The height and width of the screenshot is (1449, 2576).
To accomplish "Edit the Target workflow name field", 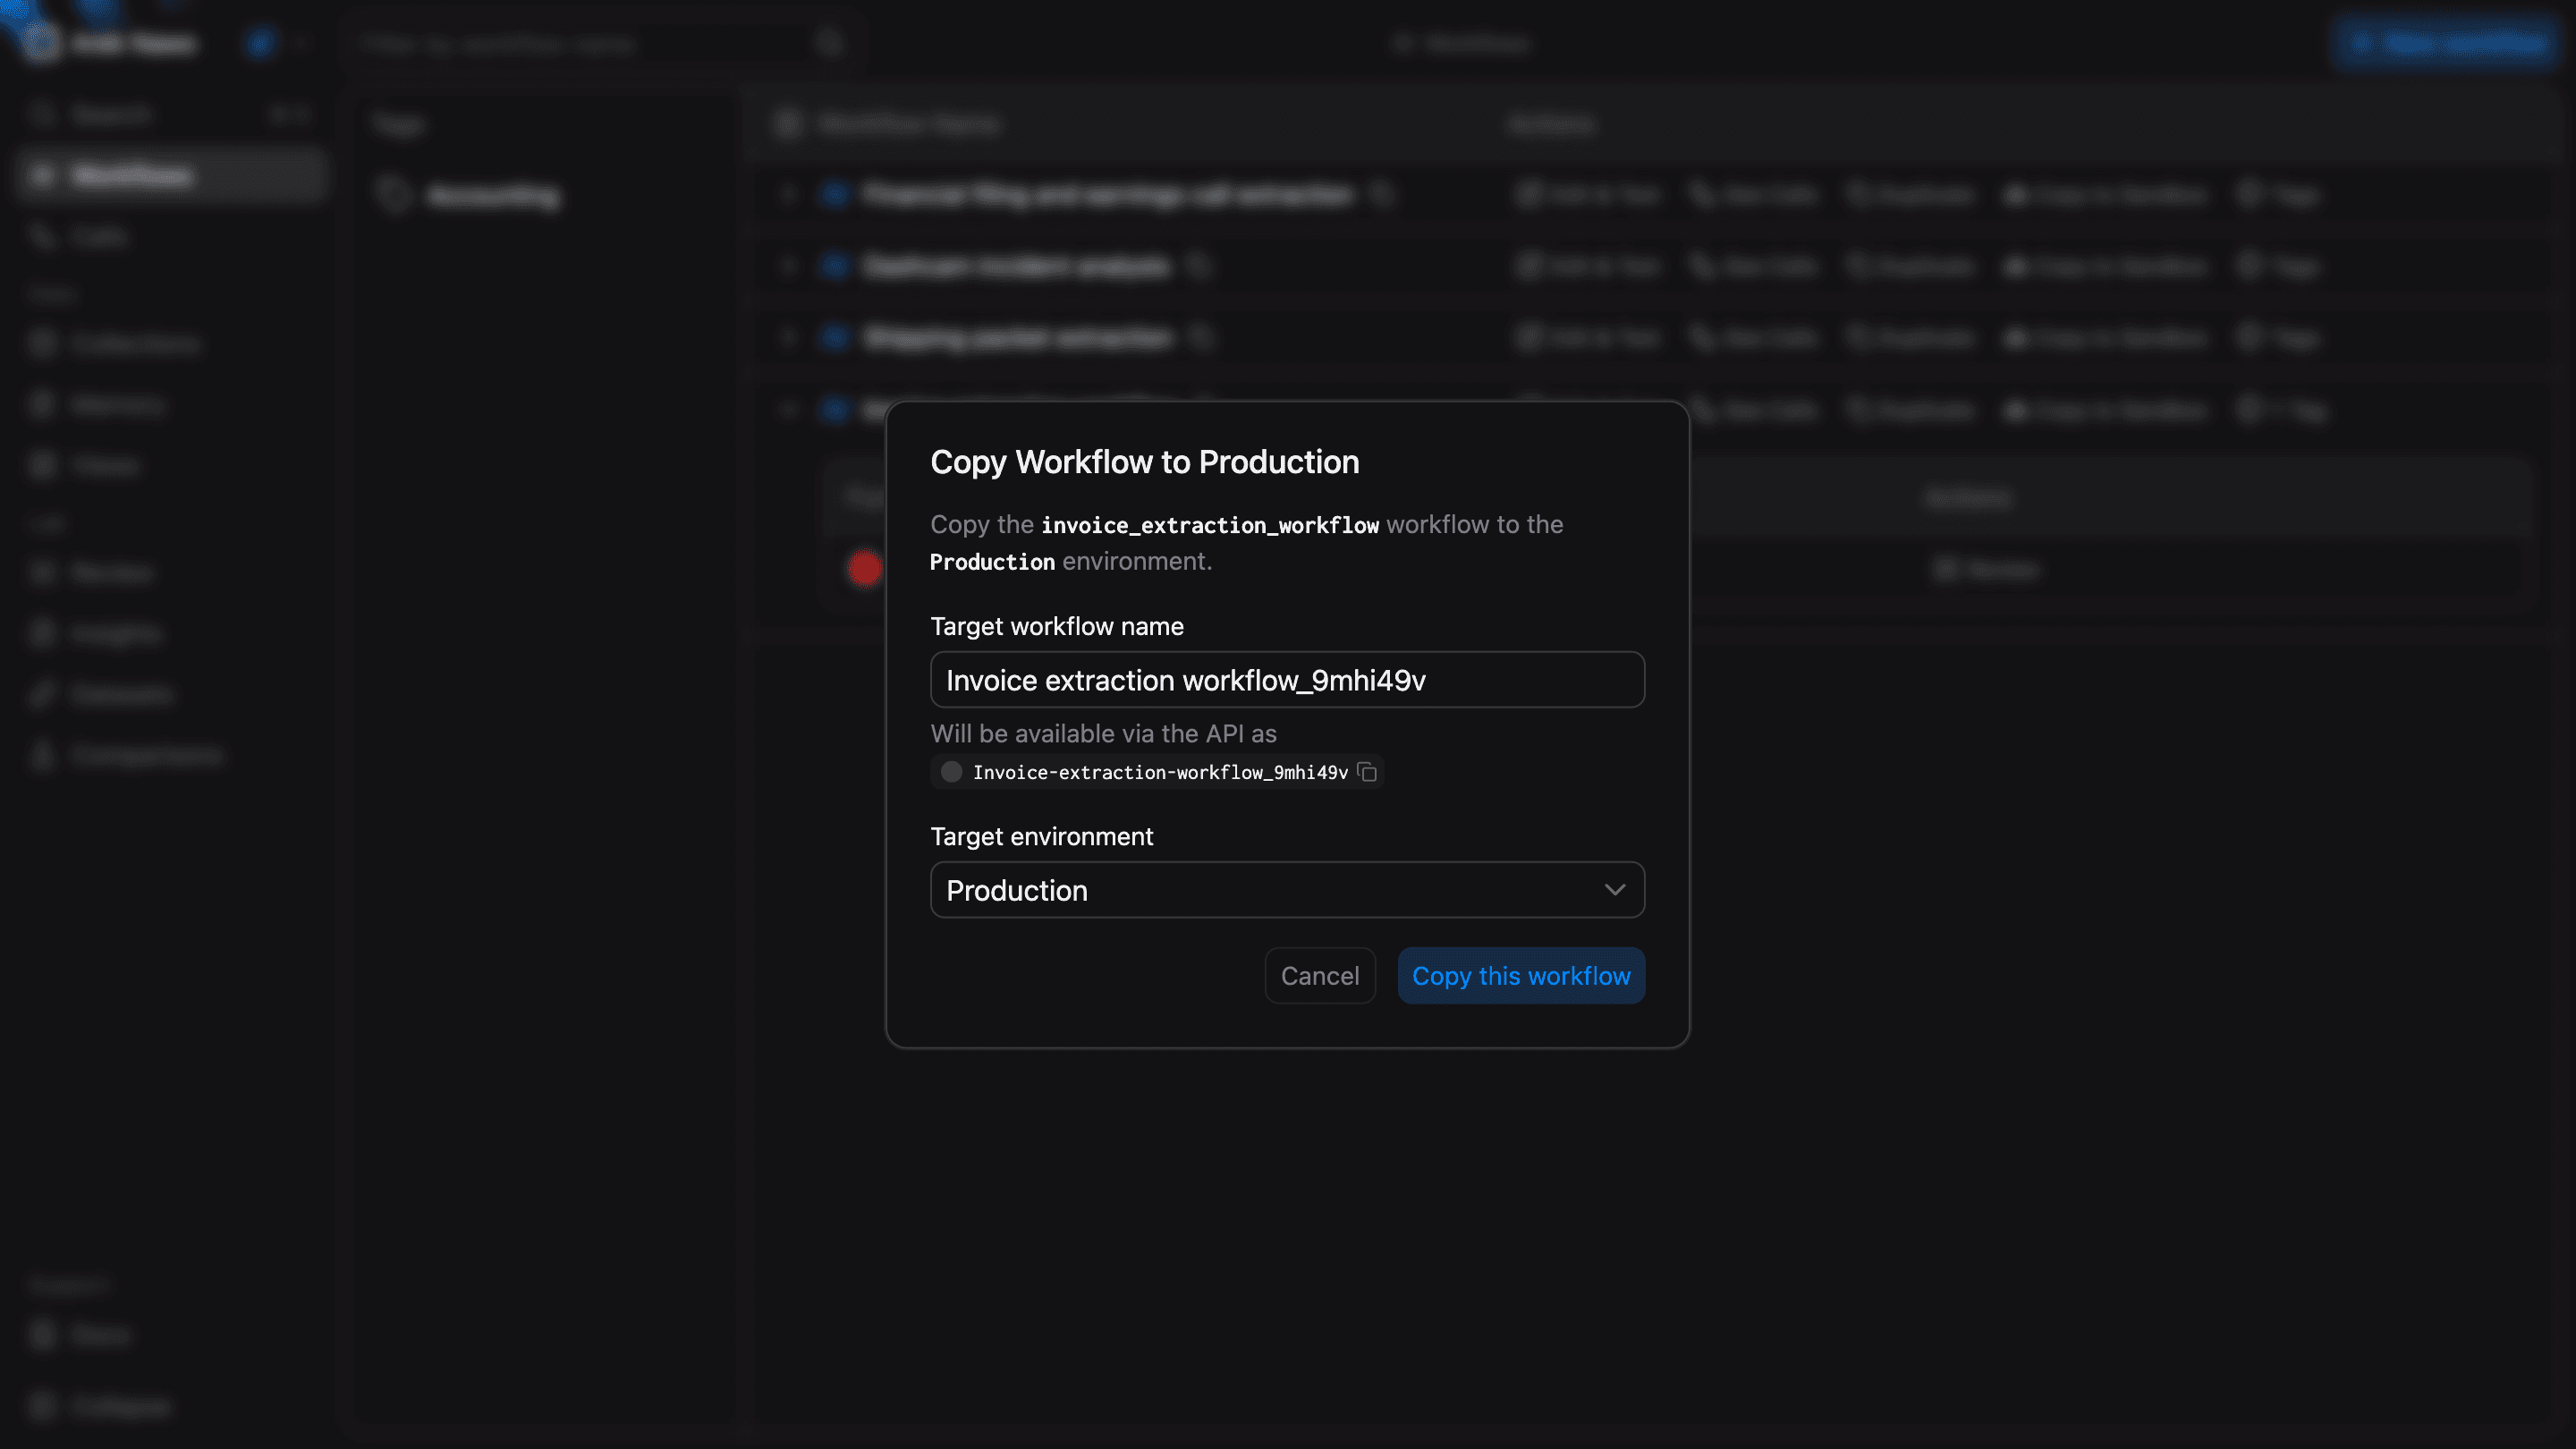I will click(1287, 680).
